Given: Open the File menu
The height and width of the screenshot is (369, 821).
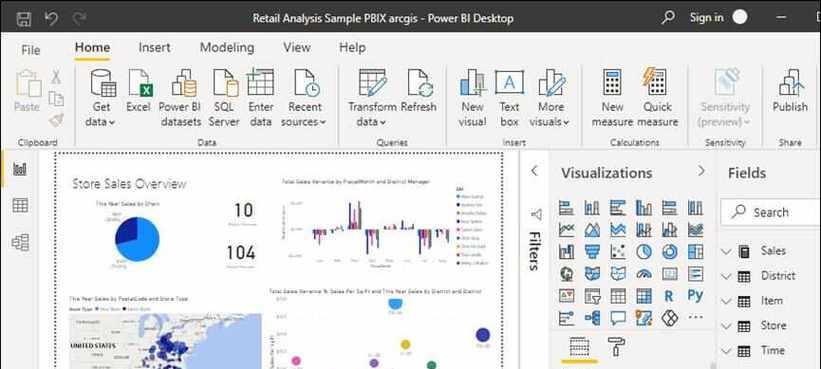Looking at the screenshot, I should tap(30, 50).
